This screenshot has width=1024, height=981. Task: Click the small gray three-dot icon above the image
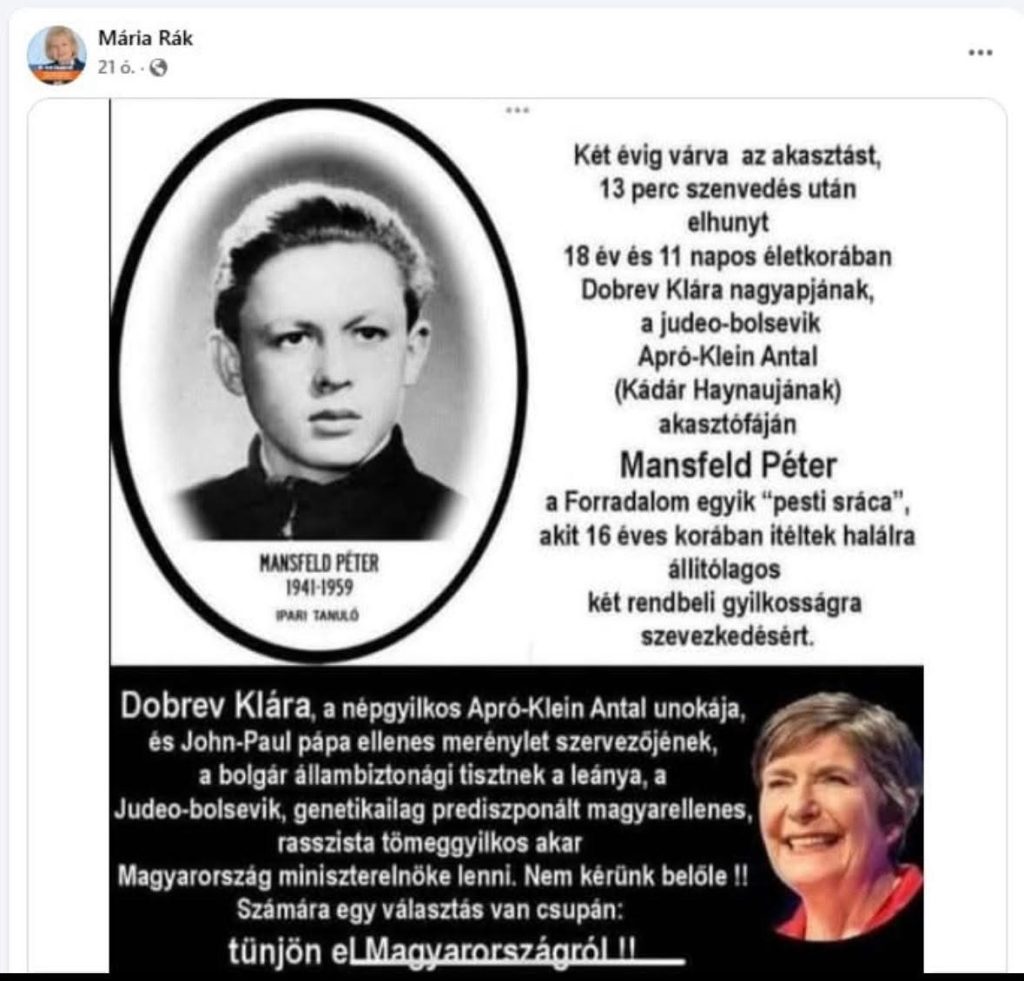pos(517,110)
